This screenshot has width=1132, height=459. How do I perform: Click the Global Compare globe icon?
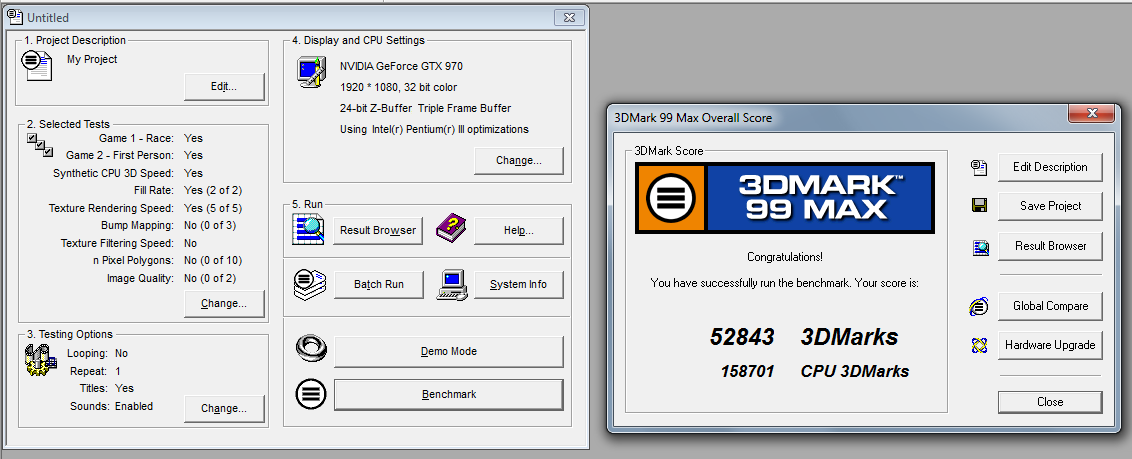(x=979, y=307)
